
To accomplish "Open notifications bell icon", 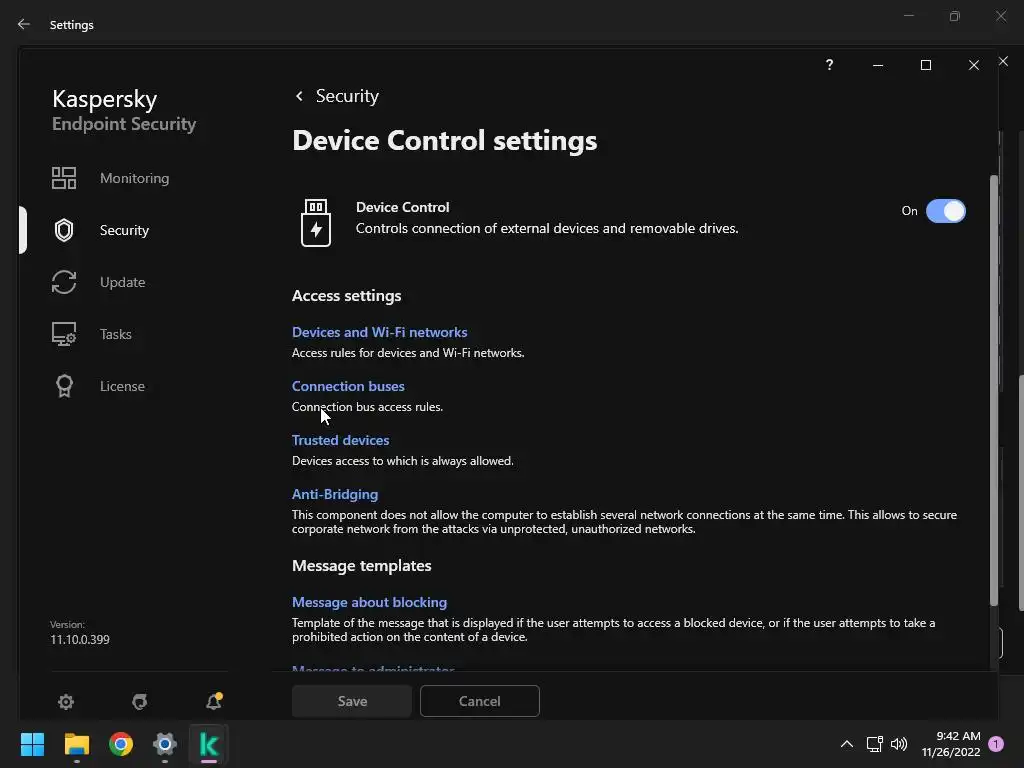I will [214, 701].
